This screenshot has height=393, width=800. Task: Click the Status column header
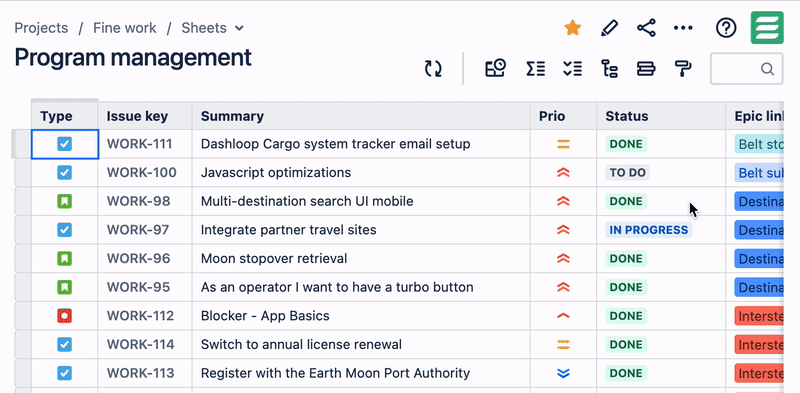click(627, 116)
